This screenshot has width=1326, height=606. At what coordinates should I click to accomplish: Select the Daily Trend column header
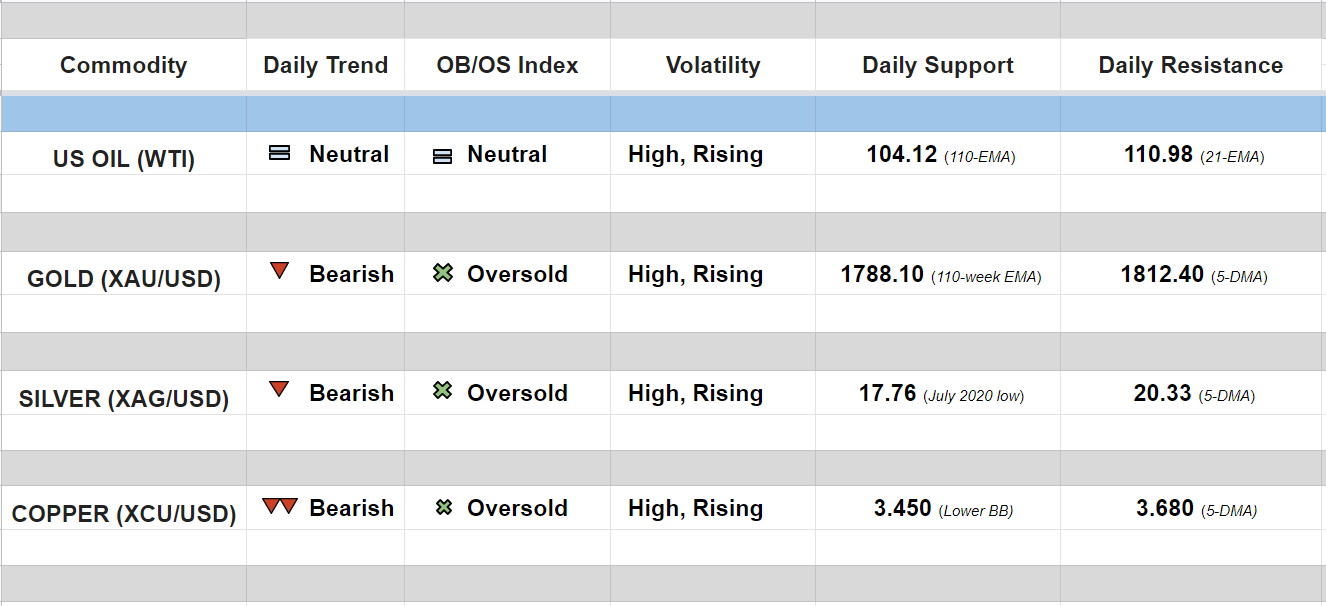325,66
